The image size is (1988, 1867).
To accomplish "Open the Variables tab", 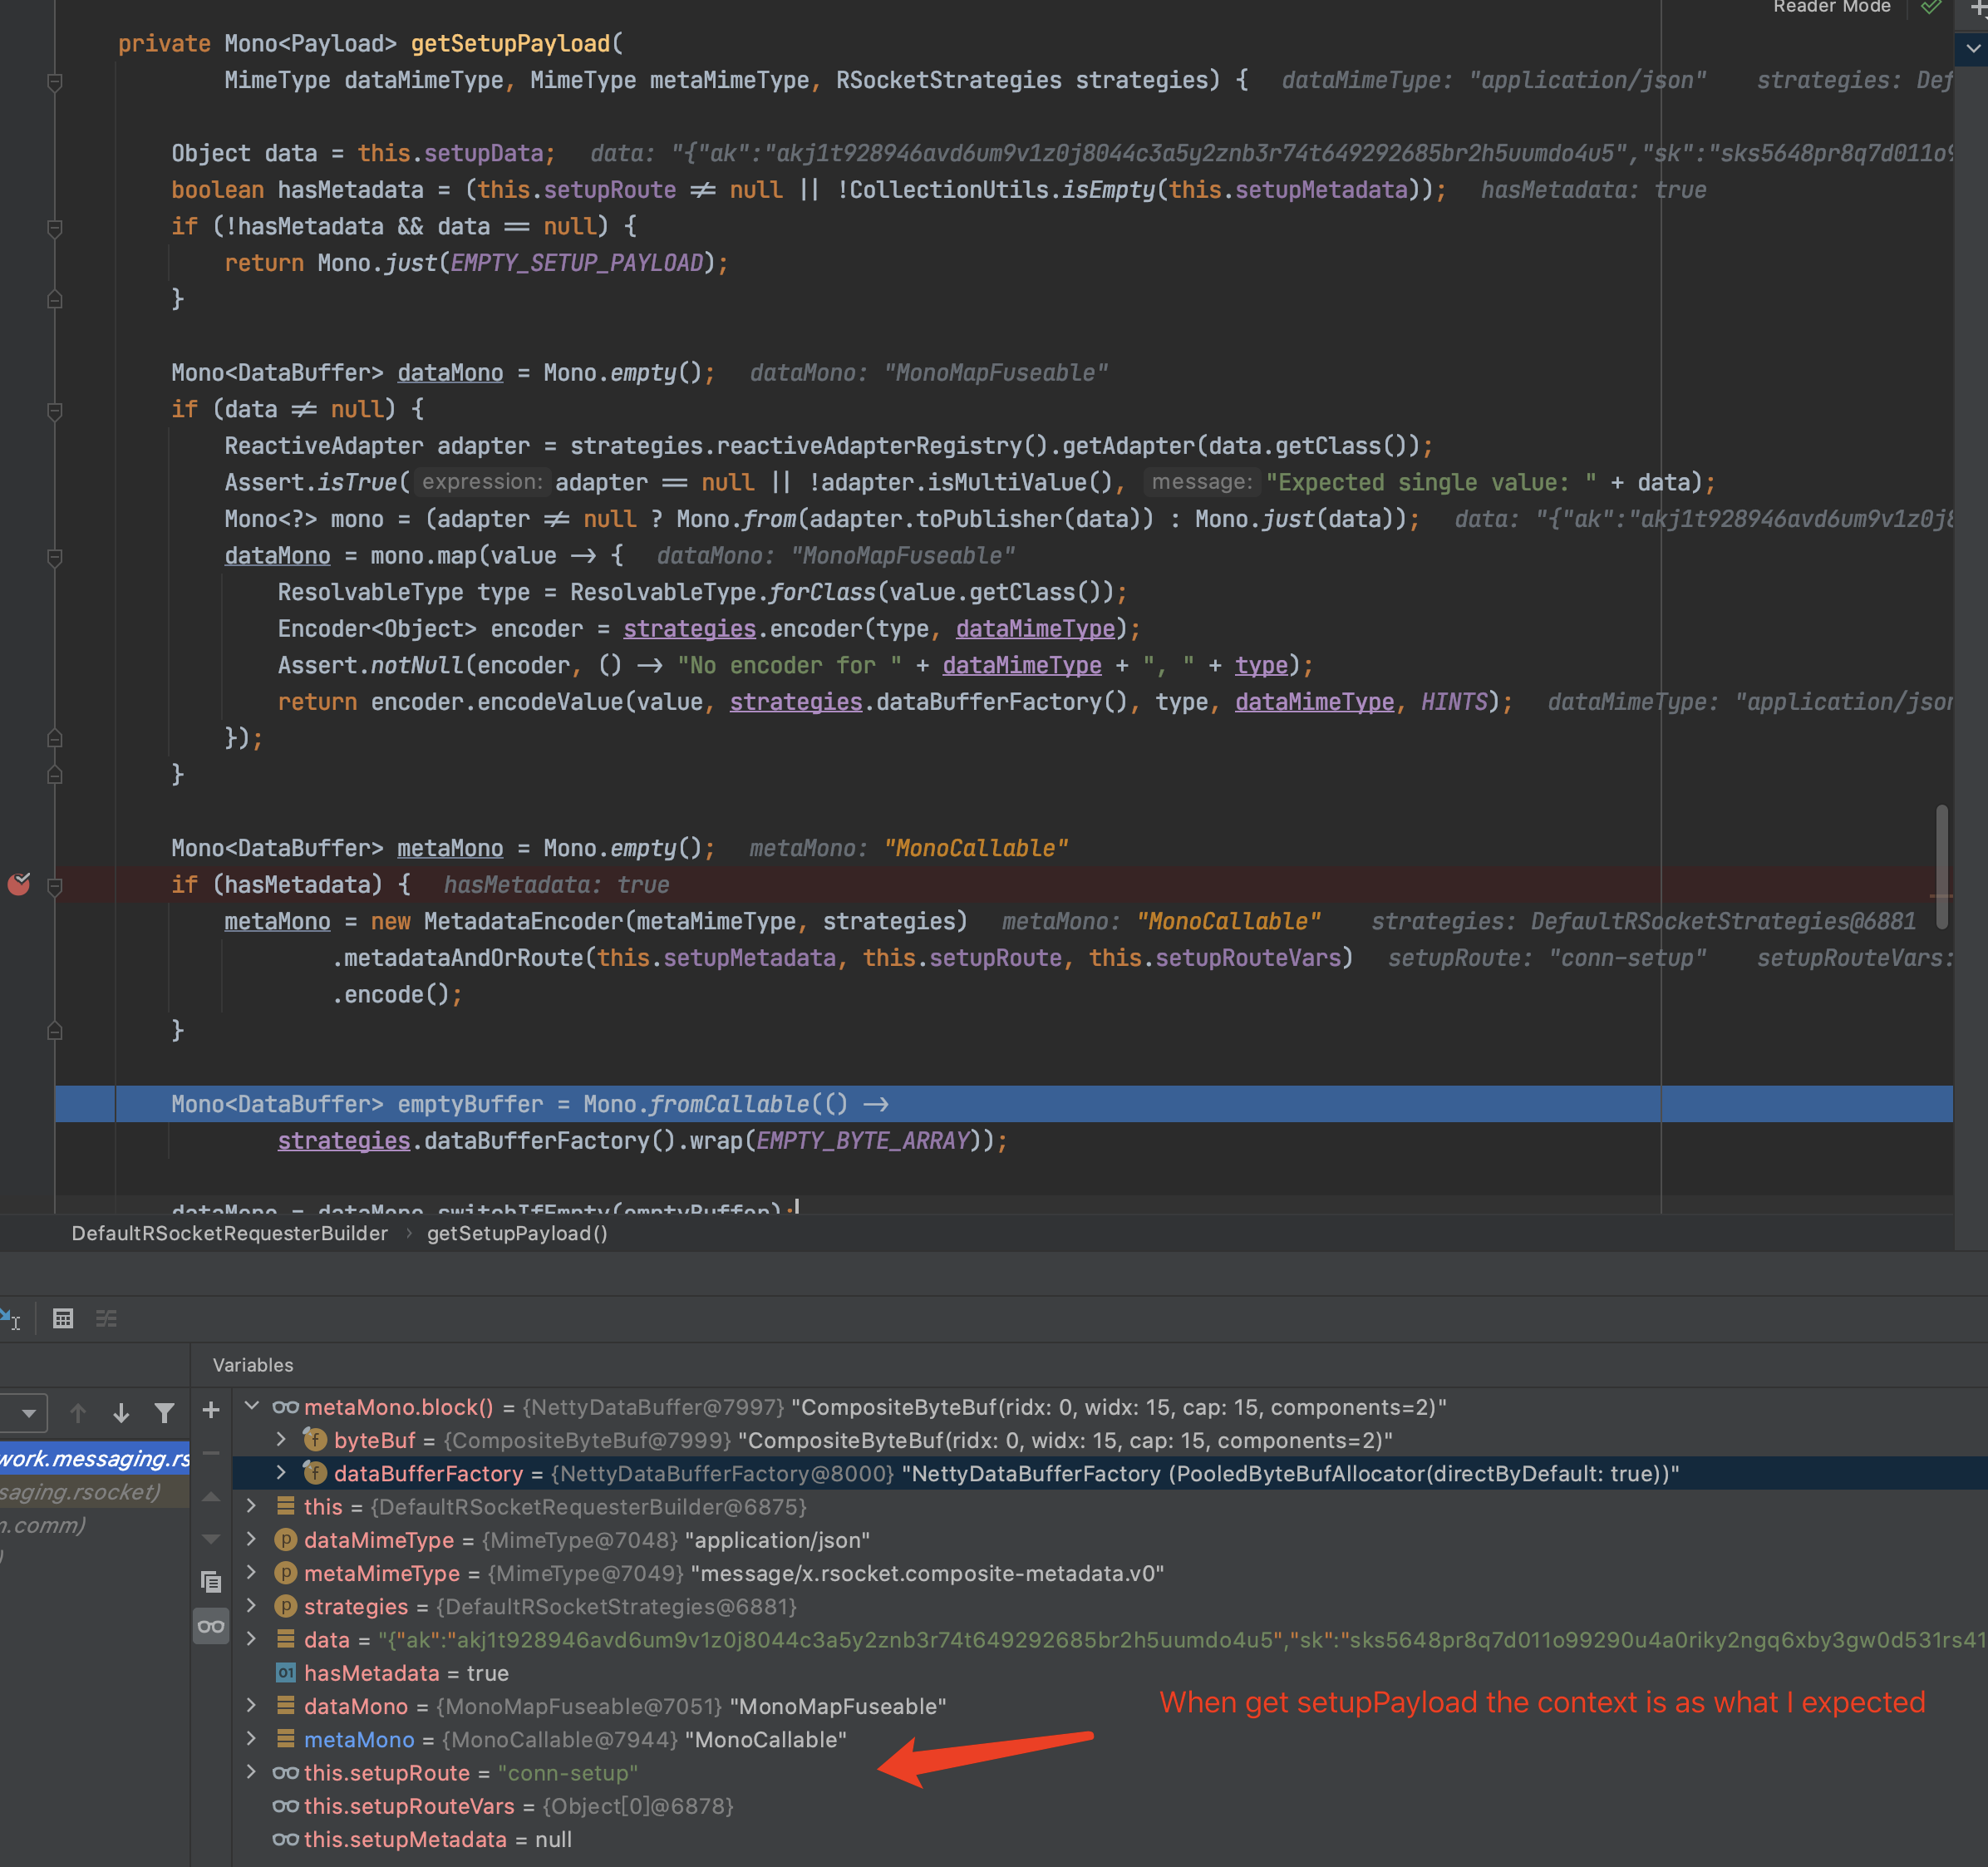I will click(253, 1365).
